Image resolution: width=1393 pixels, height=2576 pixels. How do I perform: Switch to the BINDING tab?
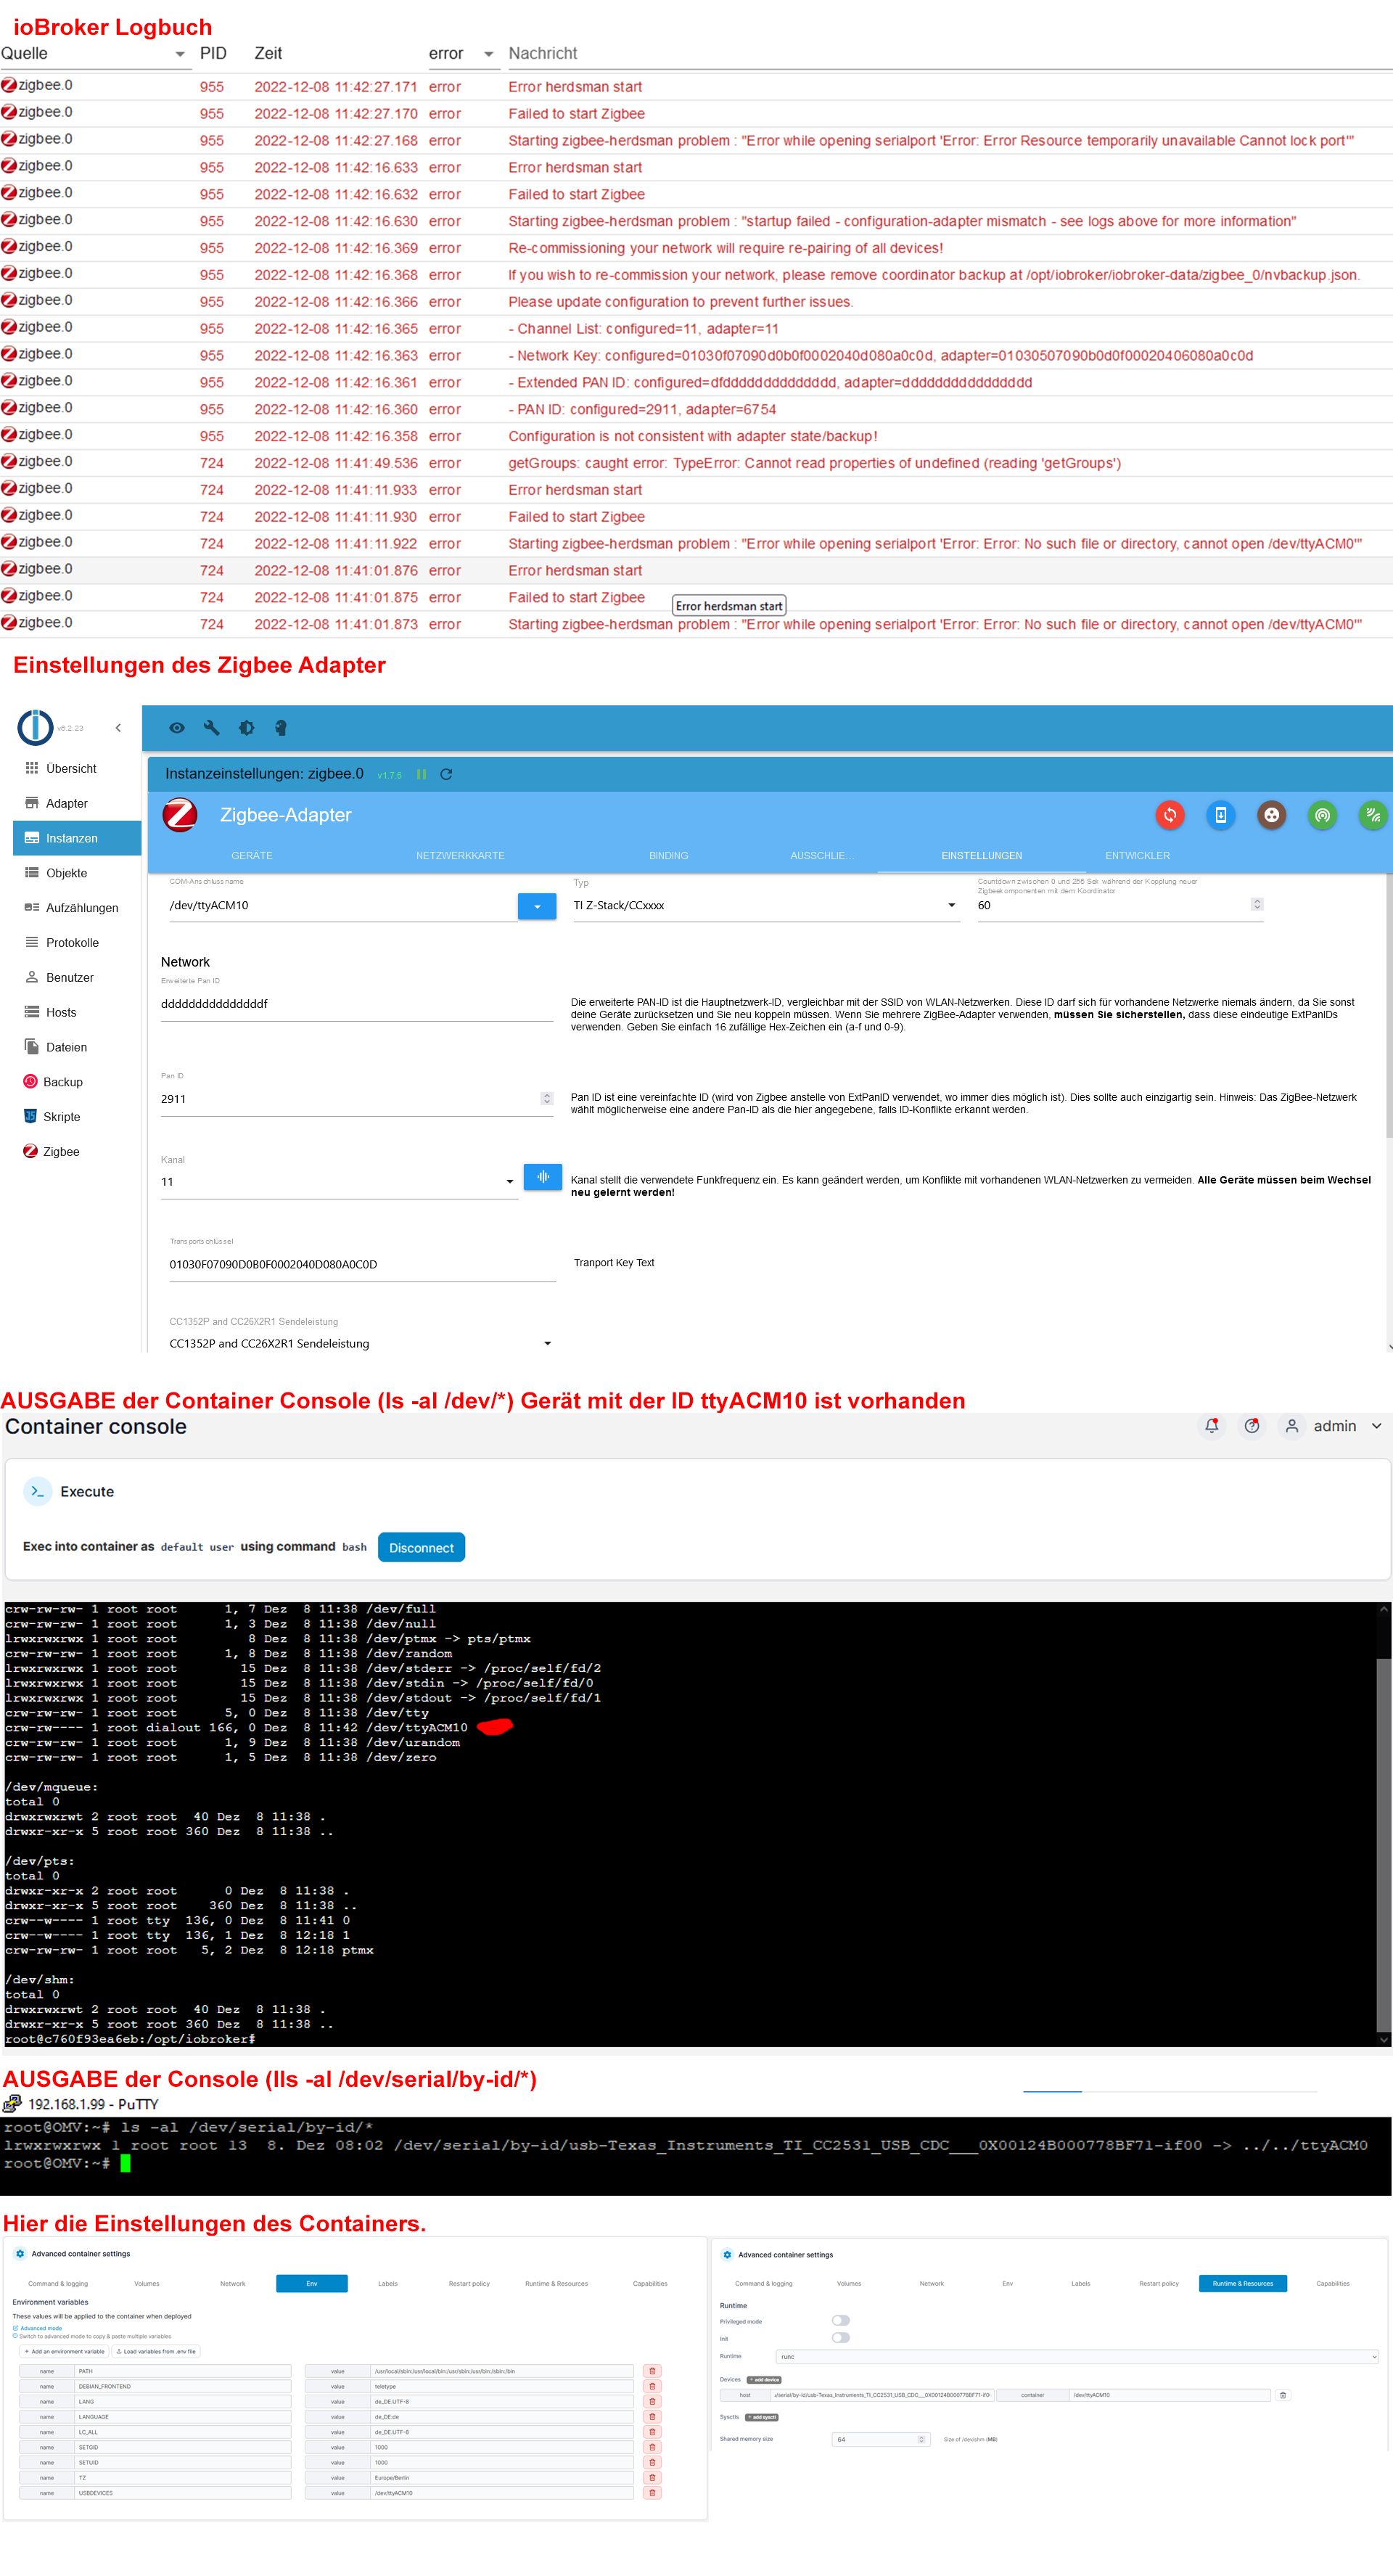668,856
